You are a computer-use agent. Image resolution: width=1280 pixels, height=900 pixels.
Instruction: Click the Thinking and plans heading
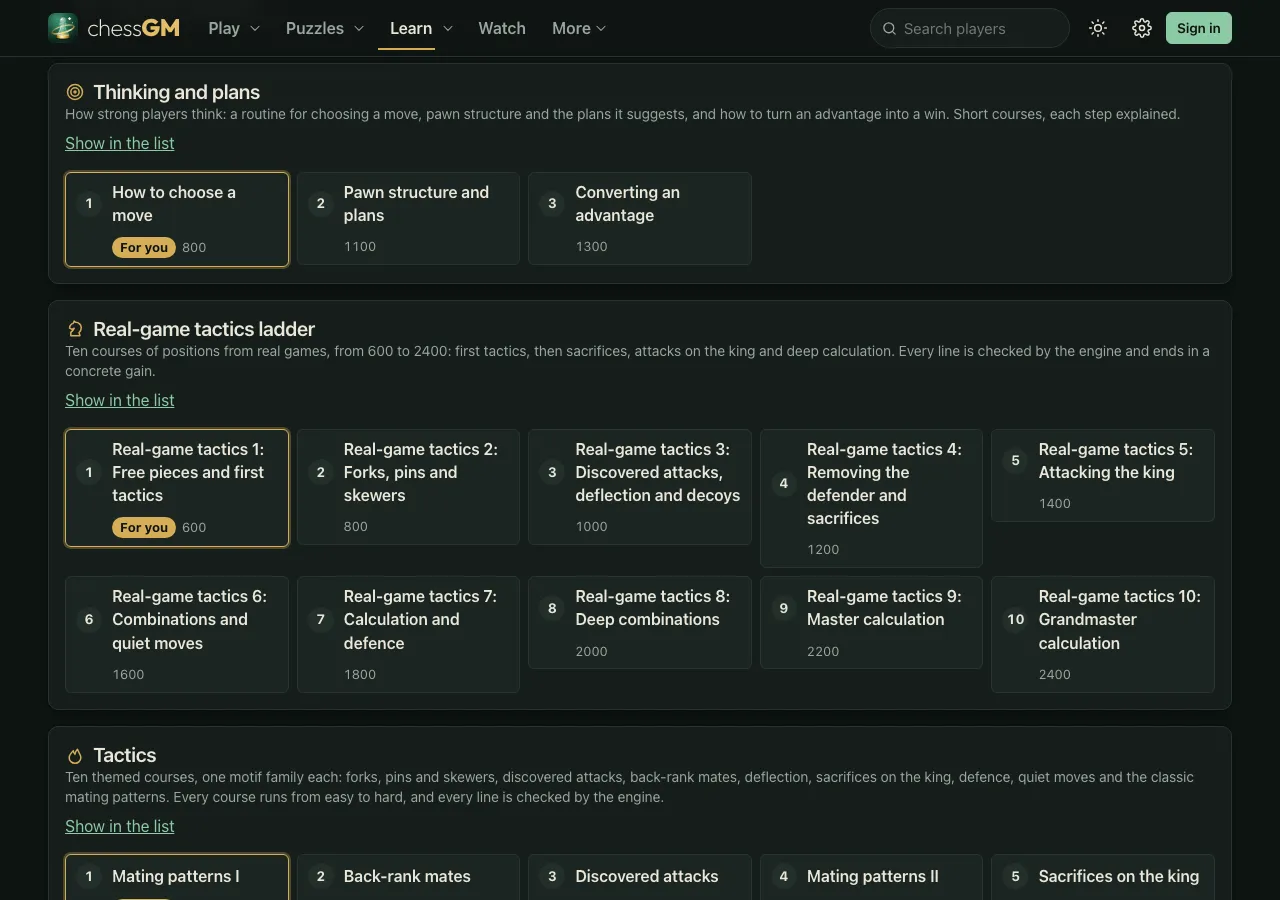coord(176,92)
